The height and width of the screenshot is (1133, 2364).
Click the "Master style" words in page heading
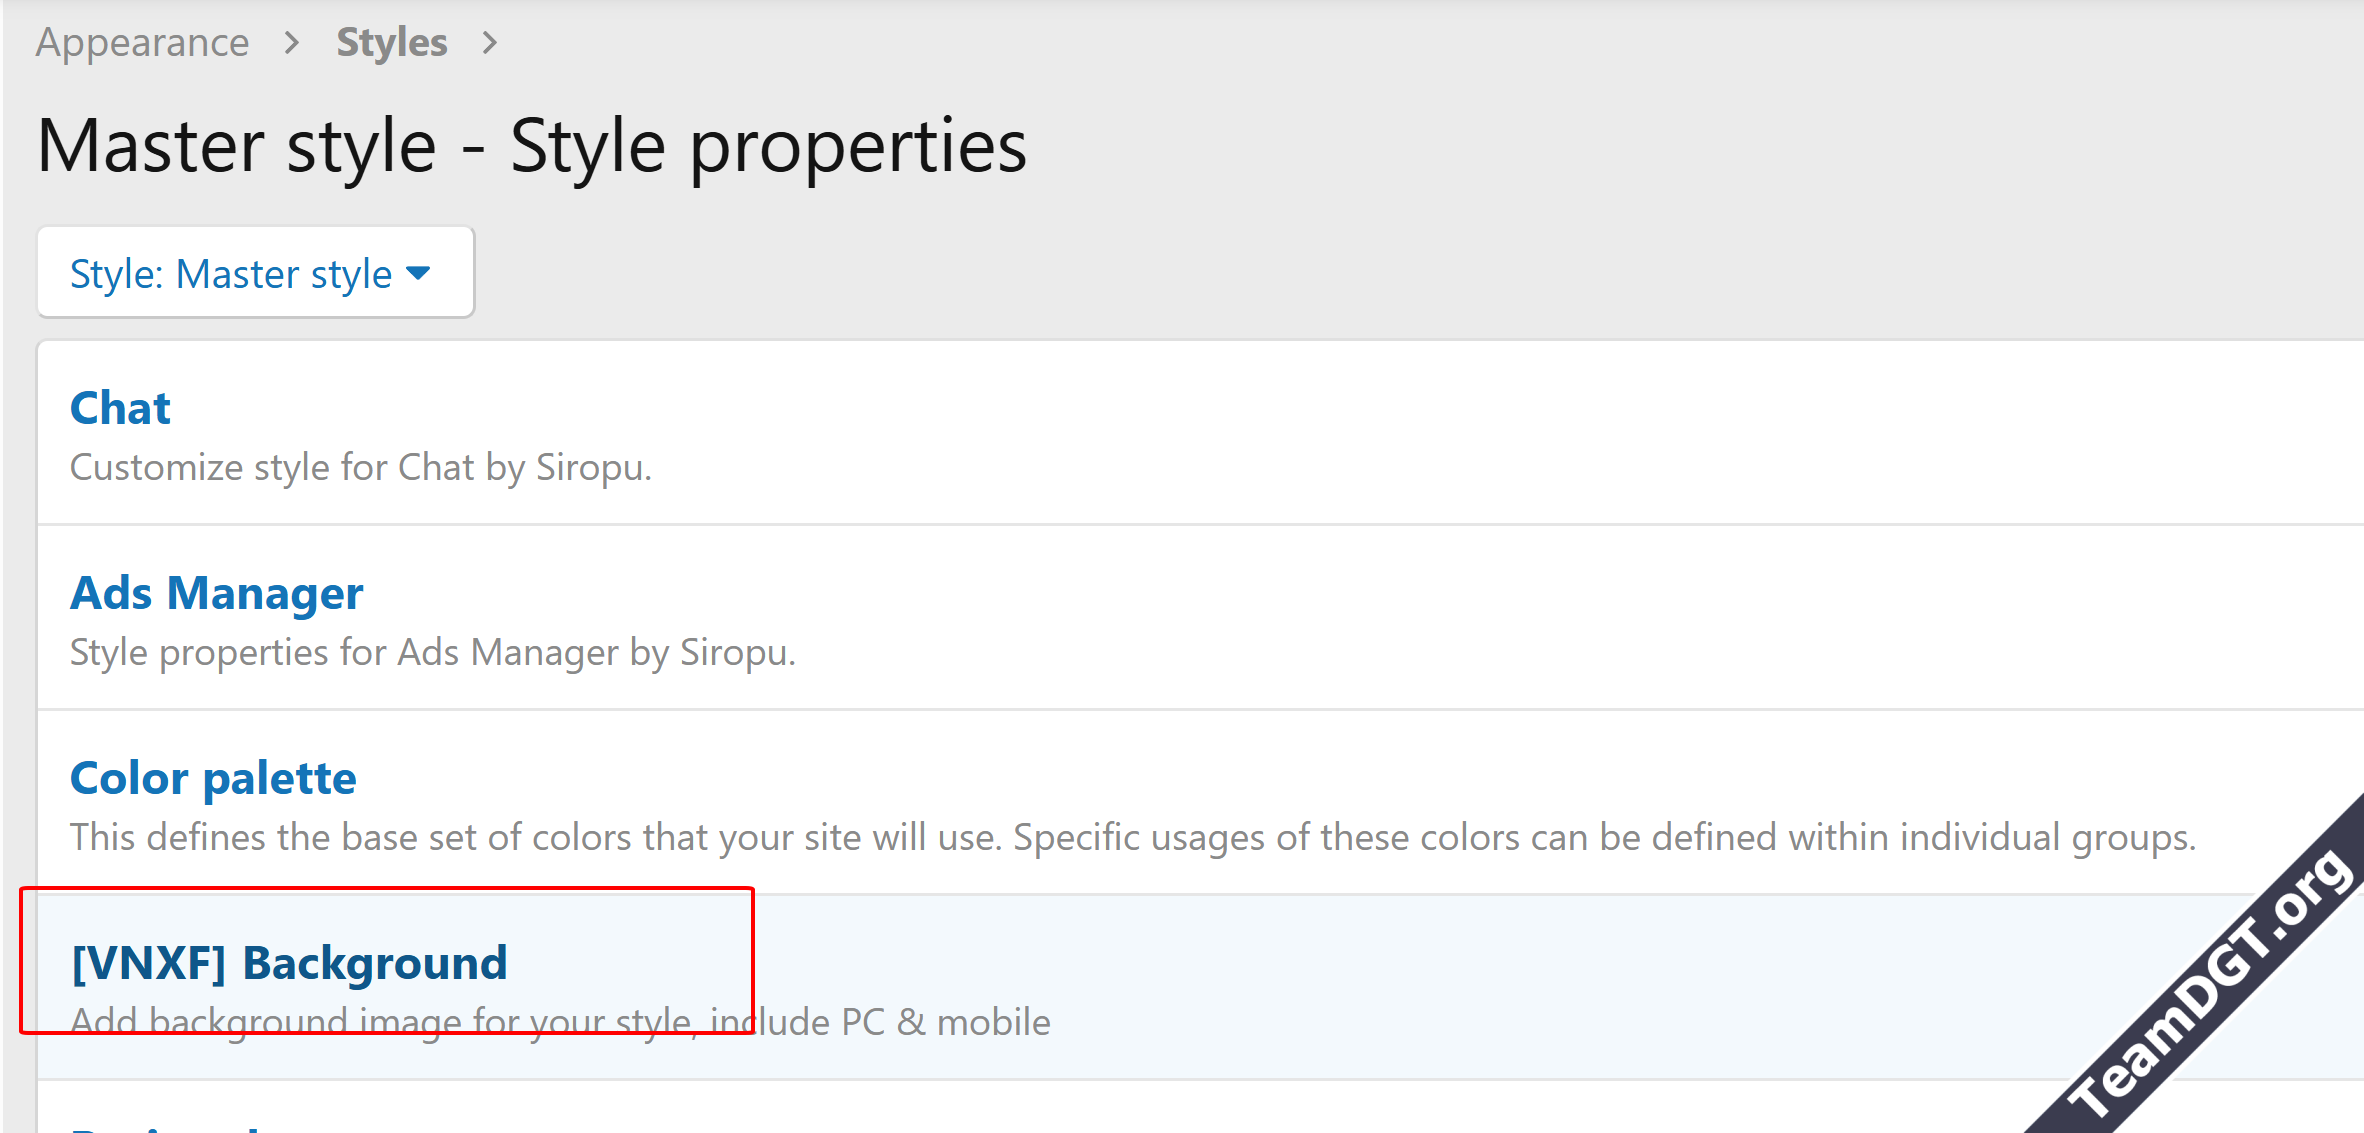[x=237, y=147]
